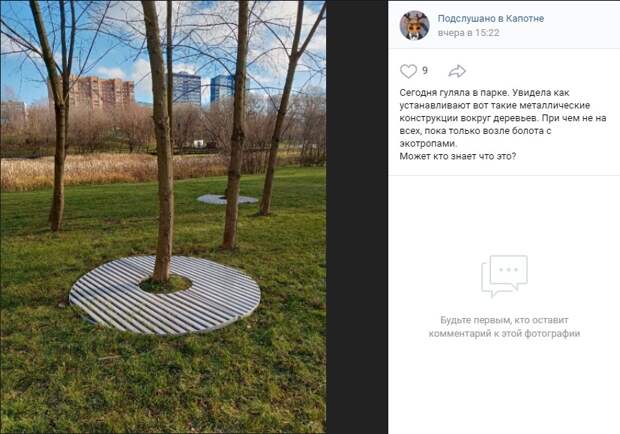Click the brown apartment block in the photo

coord(101,92)
